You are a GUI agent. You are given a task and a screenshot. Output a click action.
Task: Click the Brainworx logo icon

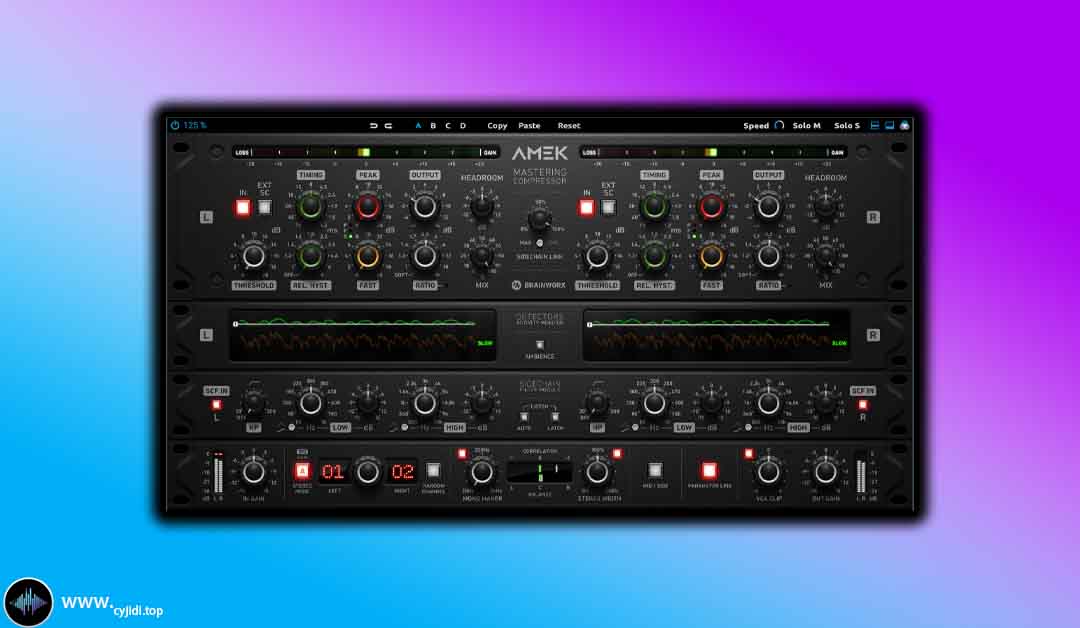coord(517,285)
